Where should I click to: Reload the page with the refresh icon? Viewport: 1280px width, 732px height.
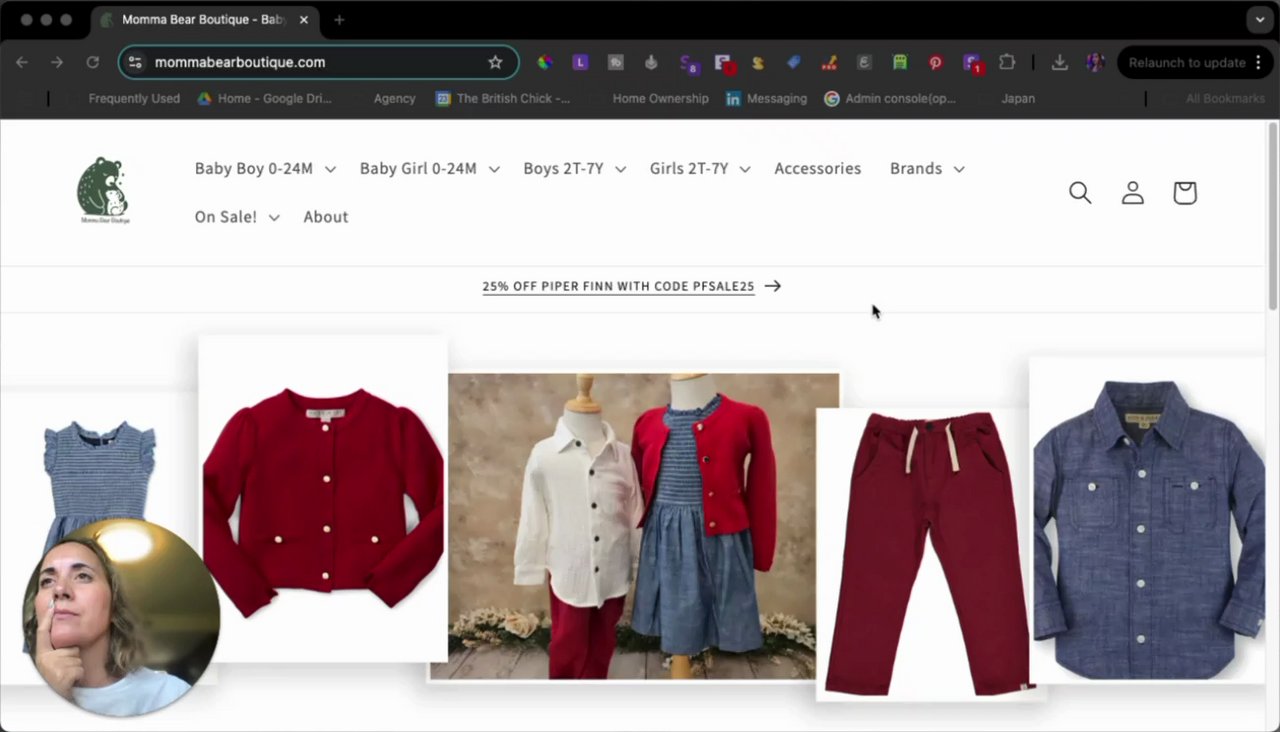92,62
